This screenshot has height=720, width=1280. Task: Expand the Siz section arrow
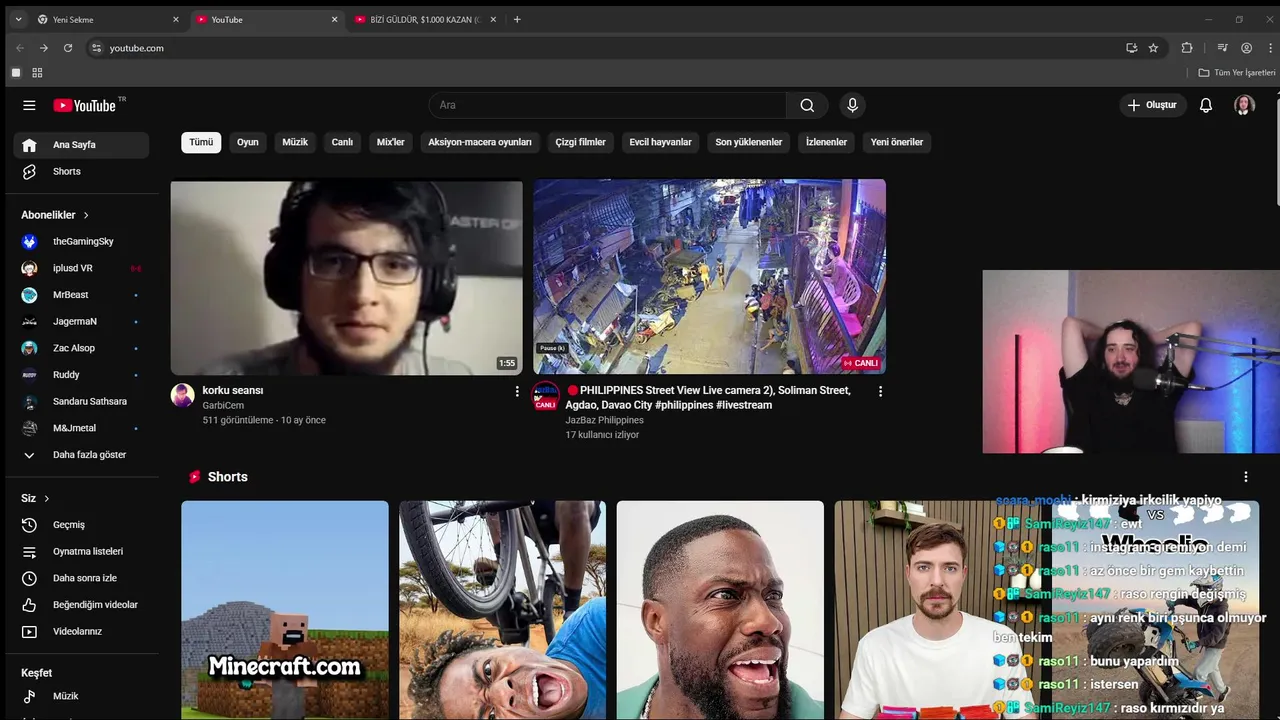(x=46, y=498)
